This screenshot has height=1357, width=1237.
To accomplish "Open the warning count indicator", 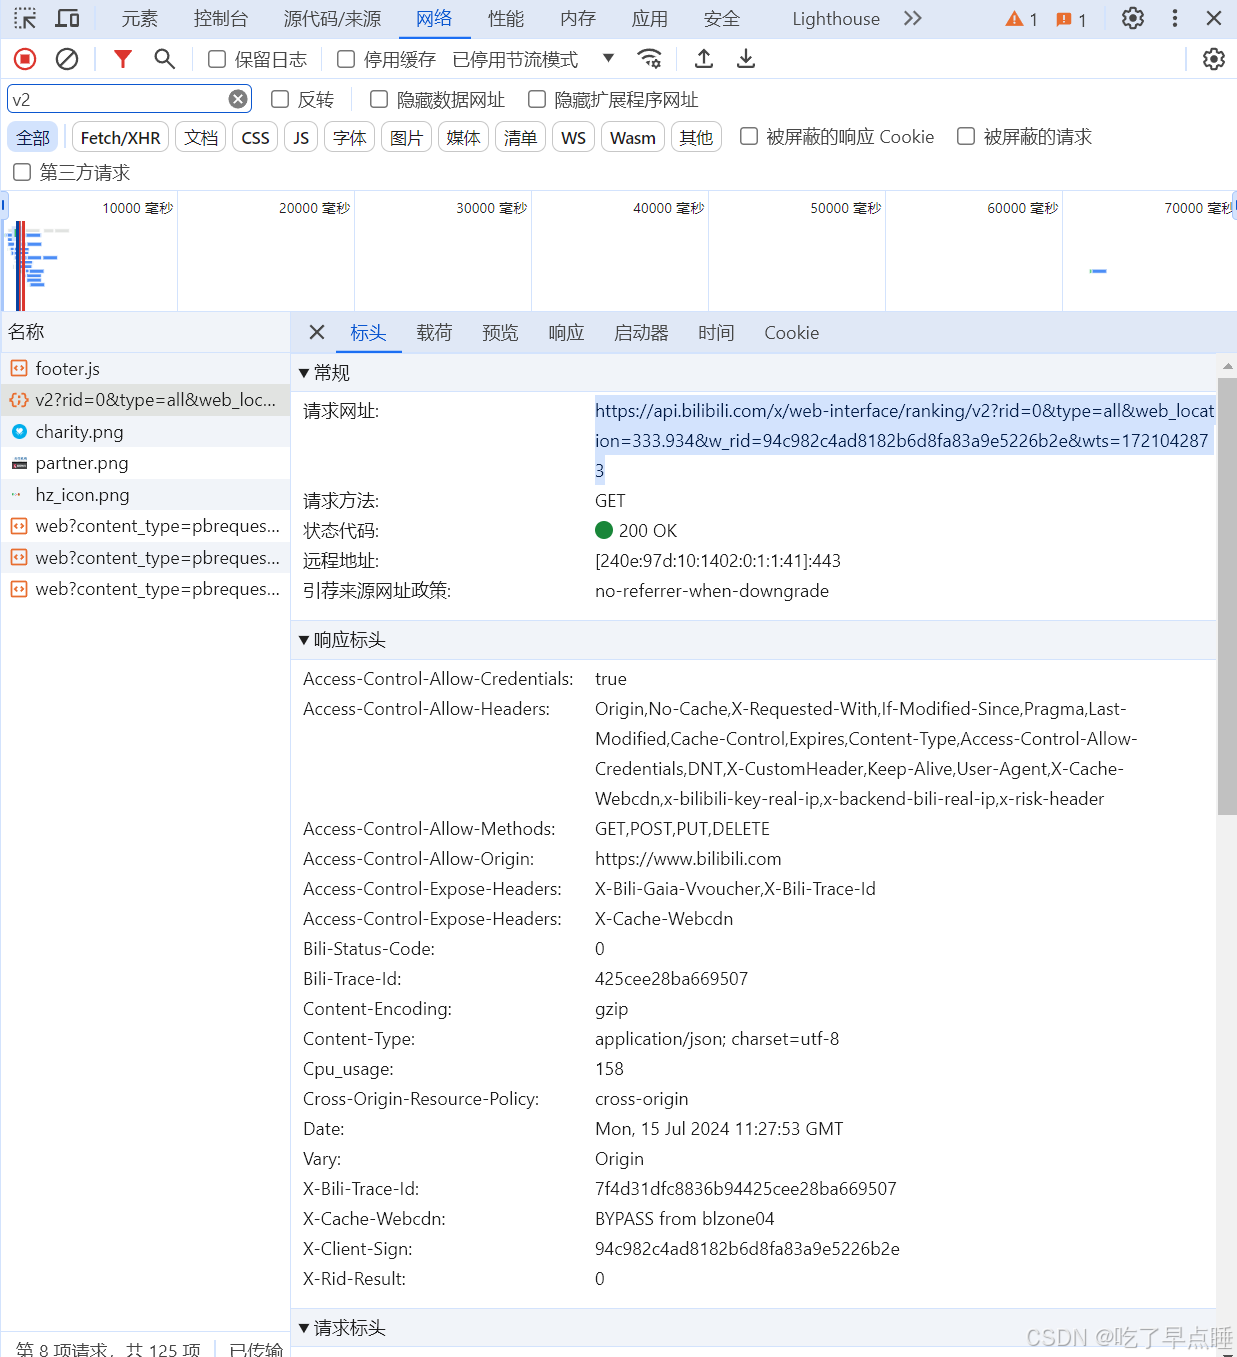I will (x=1021, y=19).
